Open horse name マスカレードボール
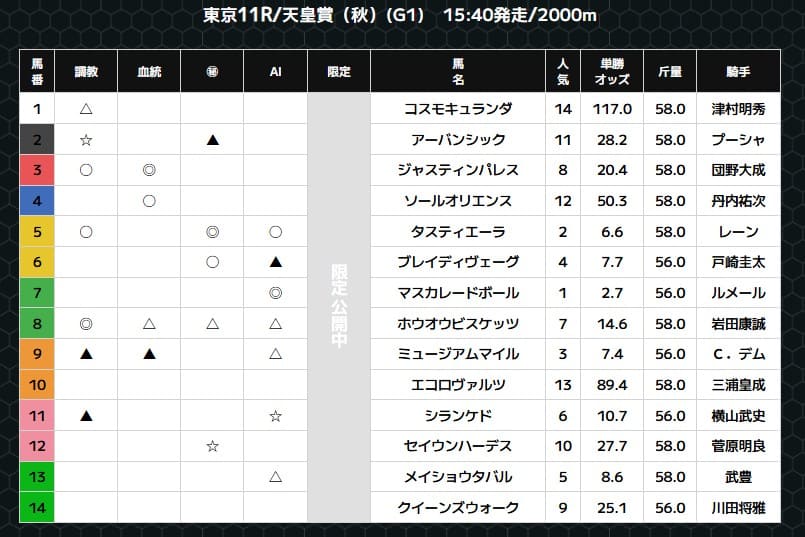The width and height of the screenshot is (805, 537). pos(458,293)
